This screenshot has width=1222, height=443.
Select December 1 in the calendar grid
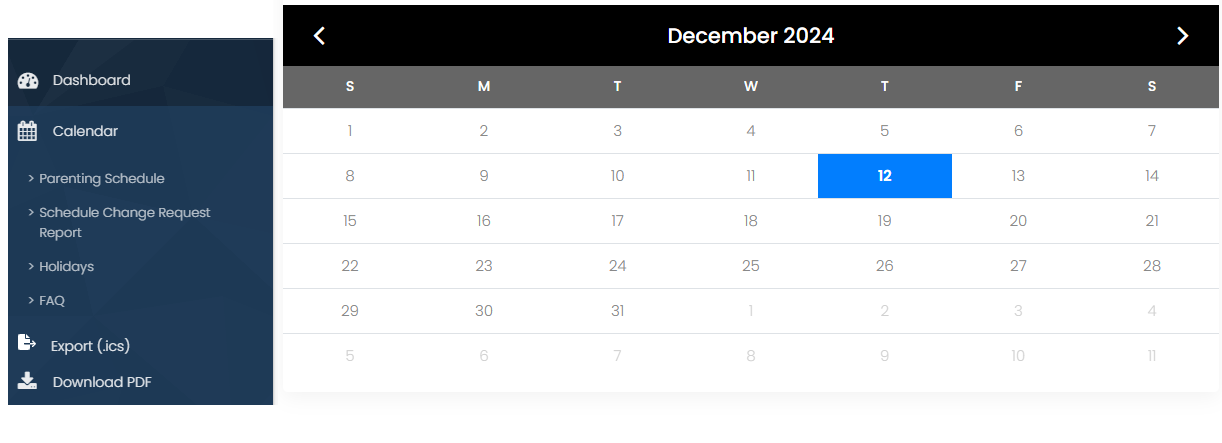(x=350, y=131)
